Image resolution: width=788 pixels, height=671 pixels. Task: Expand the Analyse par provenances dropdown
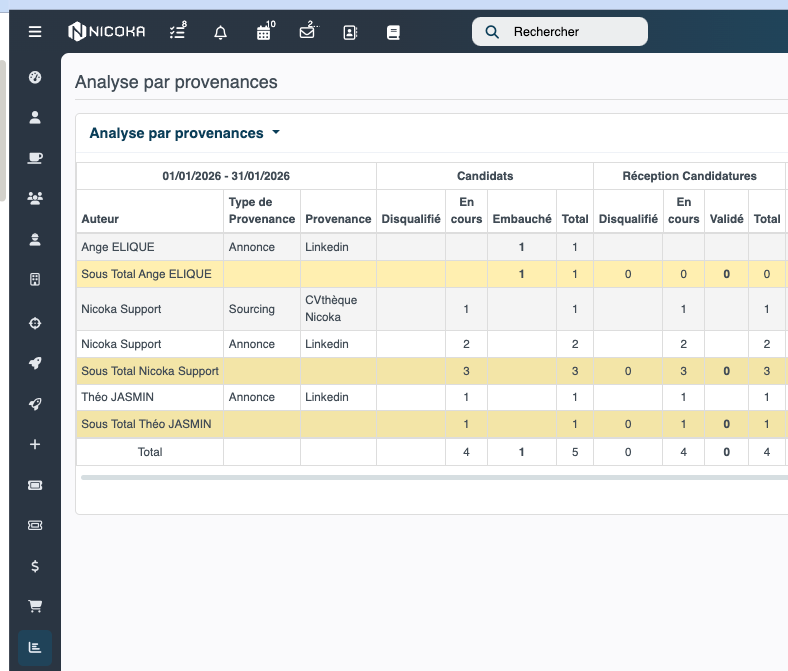click(x=184, y=133)
